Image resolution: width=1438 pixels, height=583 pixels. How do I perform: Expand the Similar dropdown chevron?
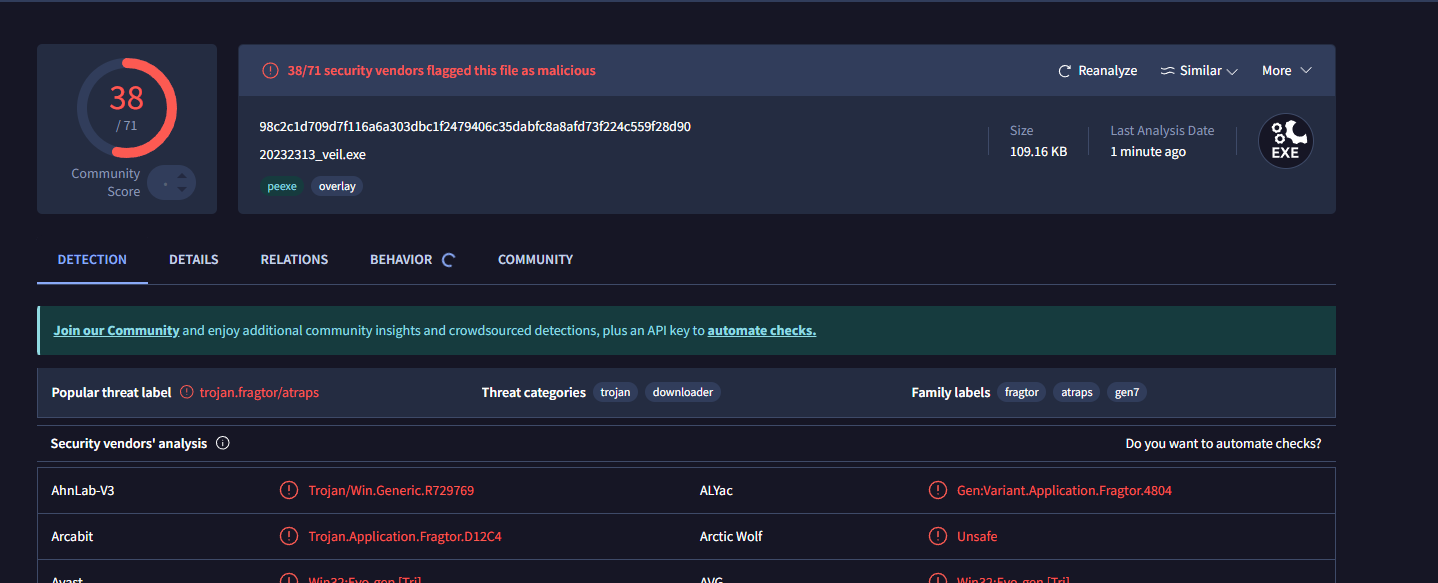click(1232, 72)
